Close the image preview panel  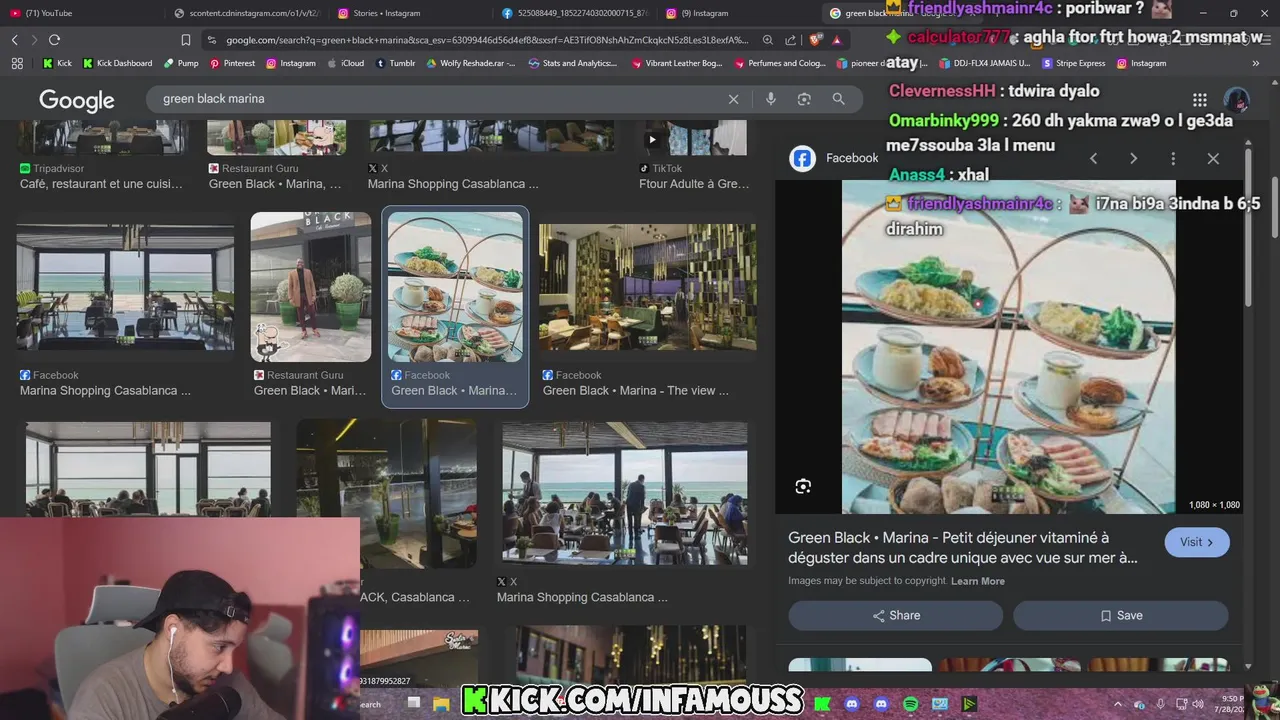(1213, 158)
